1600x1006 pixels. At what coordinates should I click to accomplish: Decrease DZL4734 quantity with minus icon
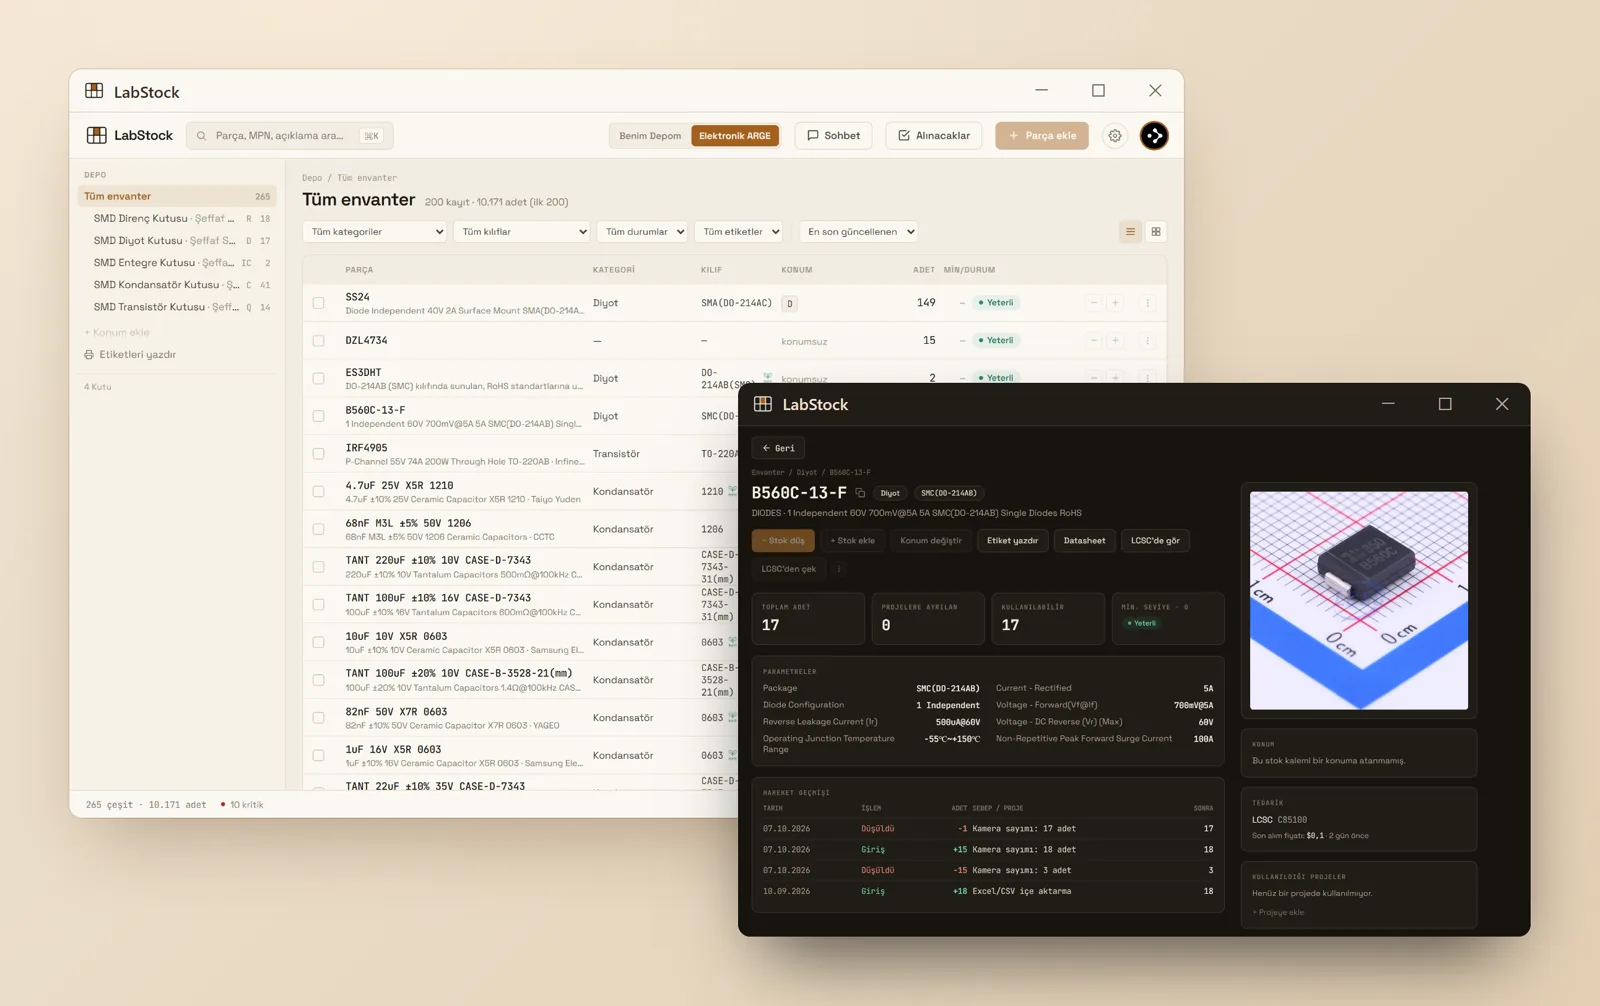point(1094,341)
